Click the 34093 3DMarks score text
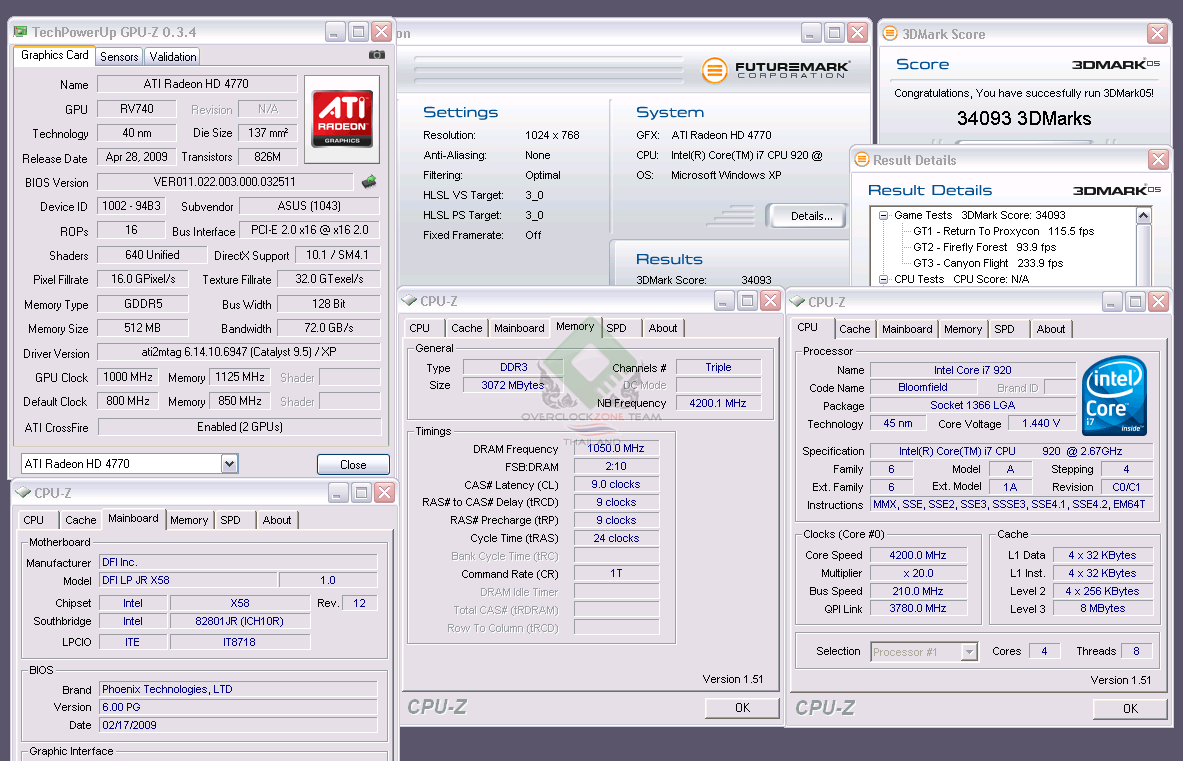The width and height of the screenshot is (1183, 761). click(x=1024, y=118)
